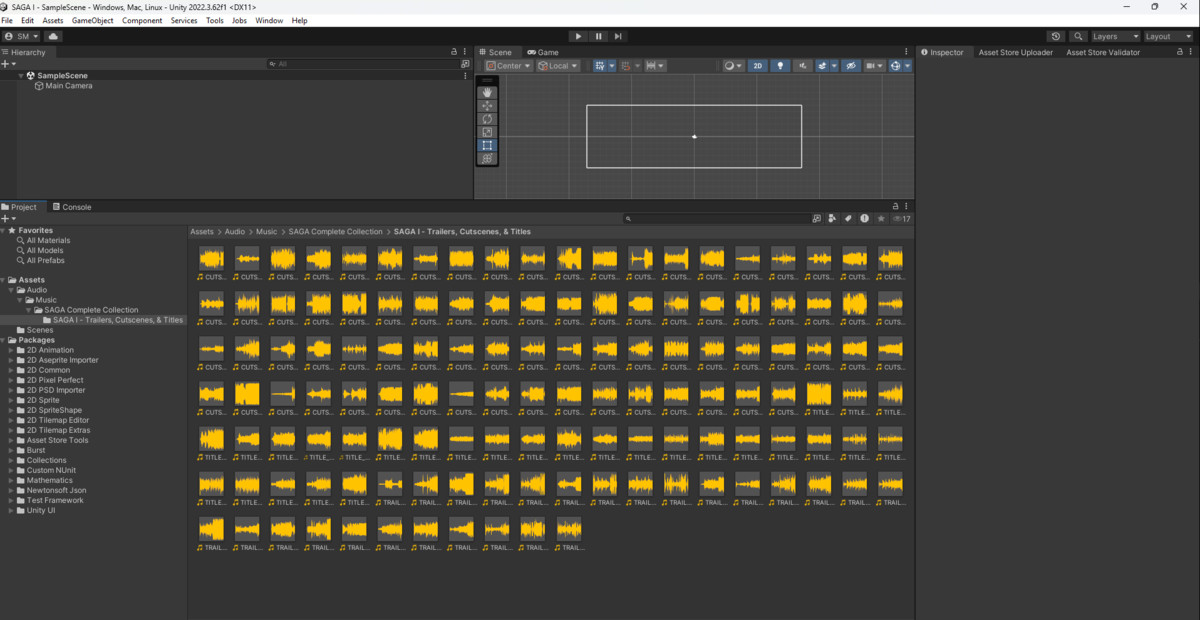Open the Center pivot dropdown
Screen dimensions: 1200x620
coord(509,66)
